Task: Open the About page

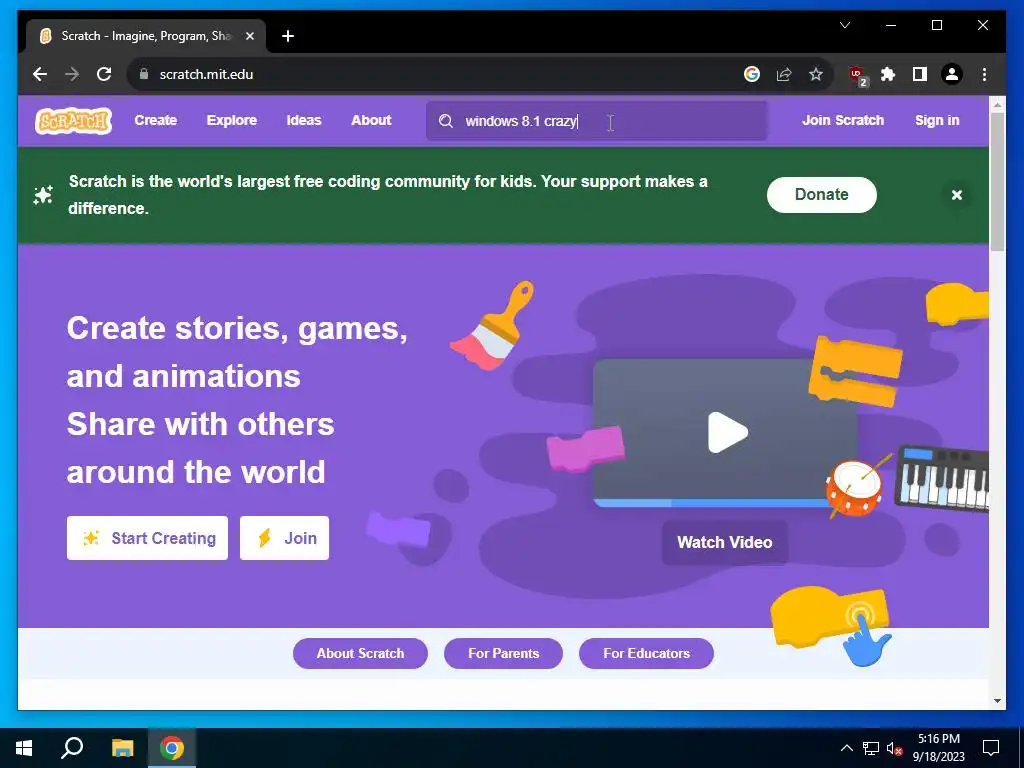Action: pos(371,120)
